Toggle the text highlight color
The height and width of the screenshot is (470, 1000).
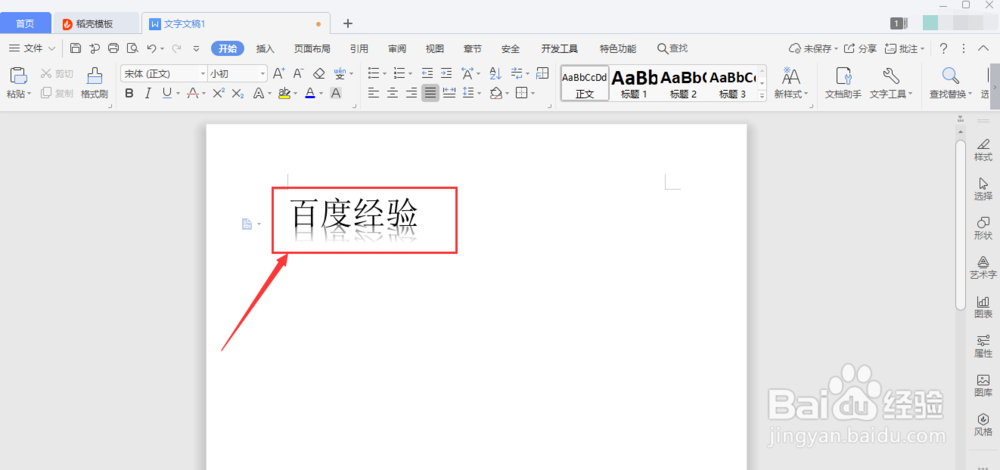coord(284,93)
